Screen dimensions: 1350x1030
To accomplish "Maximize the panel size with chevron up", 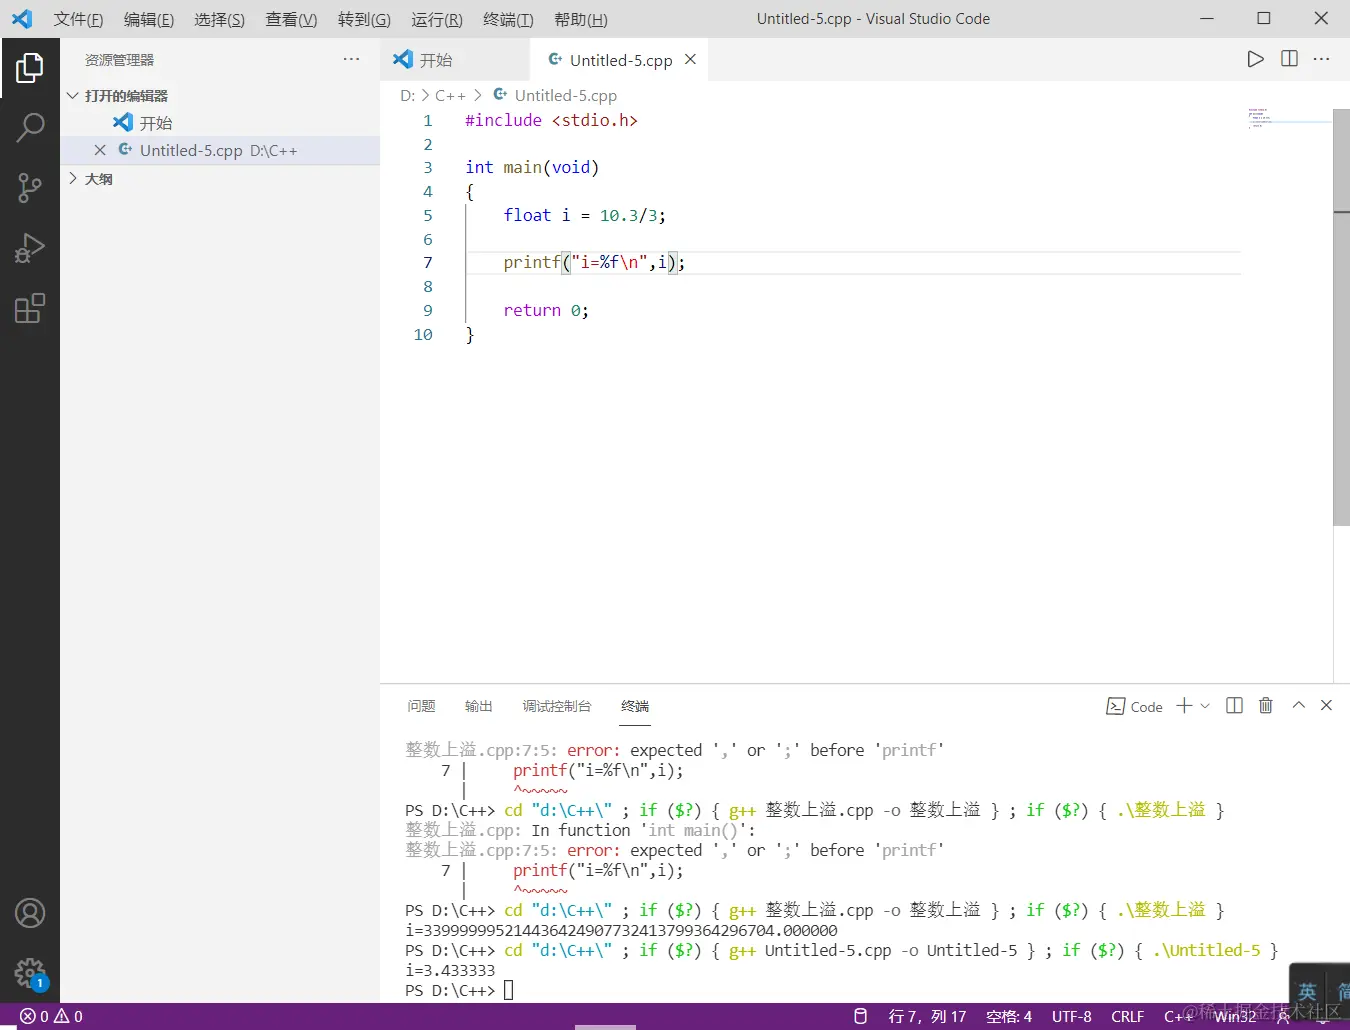I will pyautogui.click(x=1298, y=705).
